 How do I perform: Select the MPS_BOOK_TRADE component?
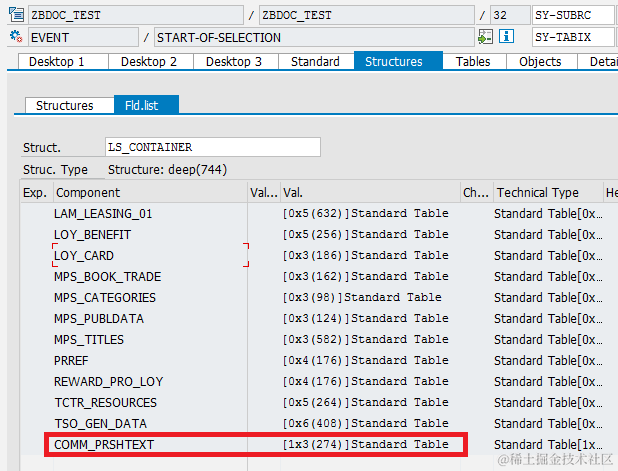click(x=108, y=277)
